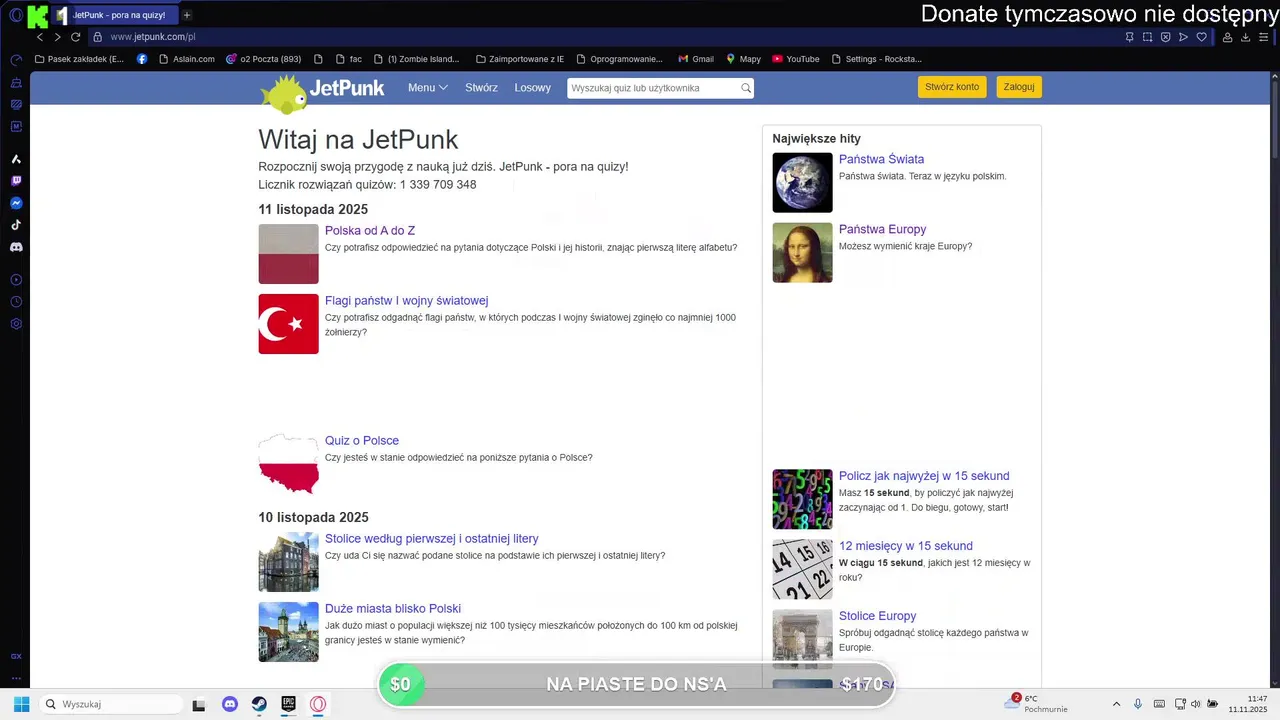Click the 'Stwórz konto' button

tap(952, 87)
